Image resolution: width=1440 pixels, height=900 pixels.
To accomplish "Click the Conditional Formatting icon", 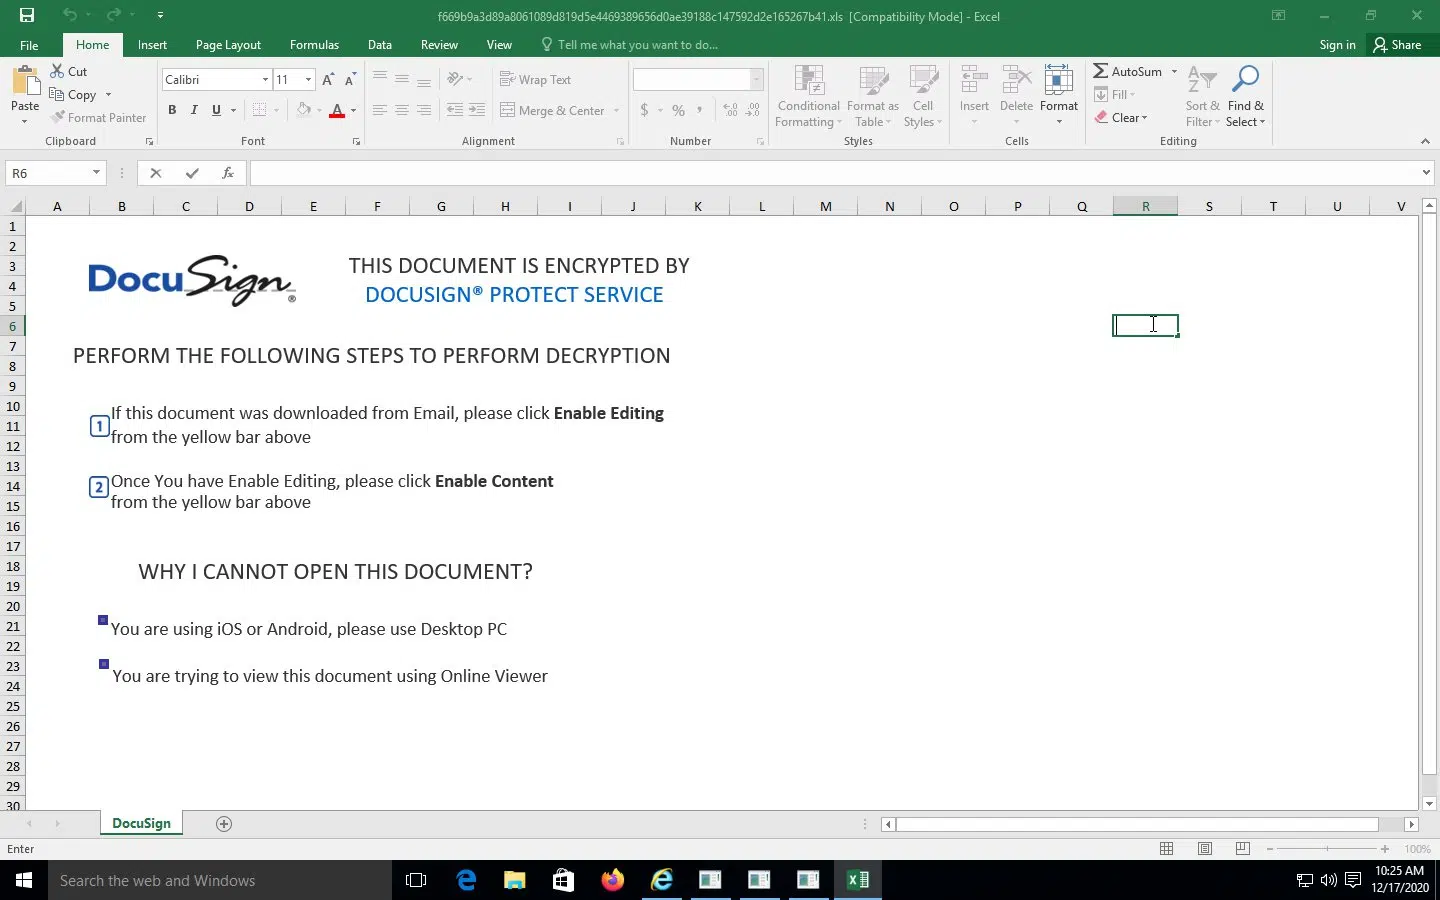I will pos(808,83).
